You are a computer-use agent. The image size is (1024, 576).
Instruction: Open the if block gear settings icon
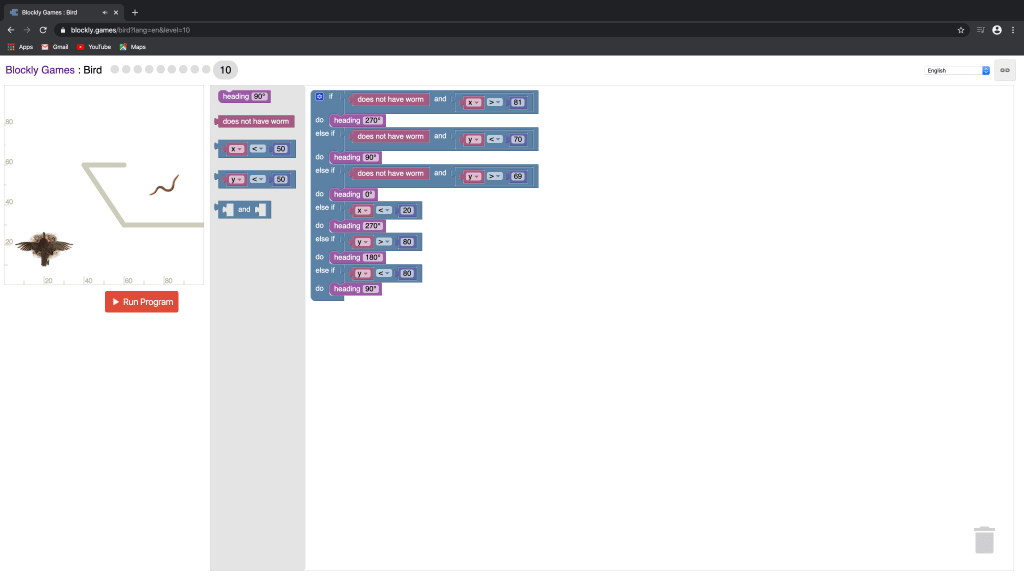tap(320, 97)
